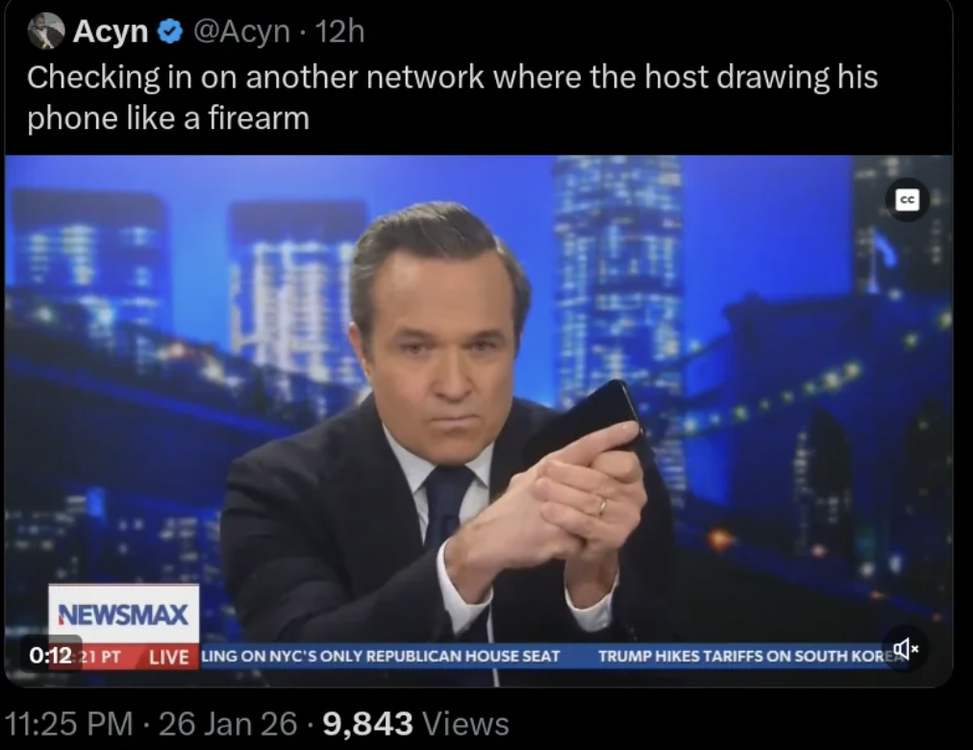Toggle closed captions CC button
Screen dimensions: 973x750
[x=907, y=200]
